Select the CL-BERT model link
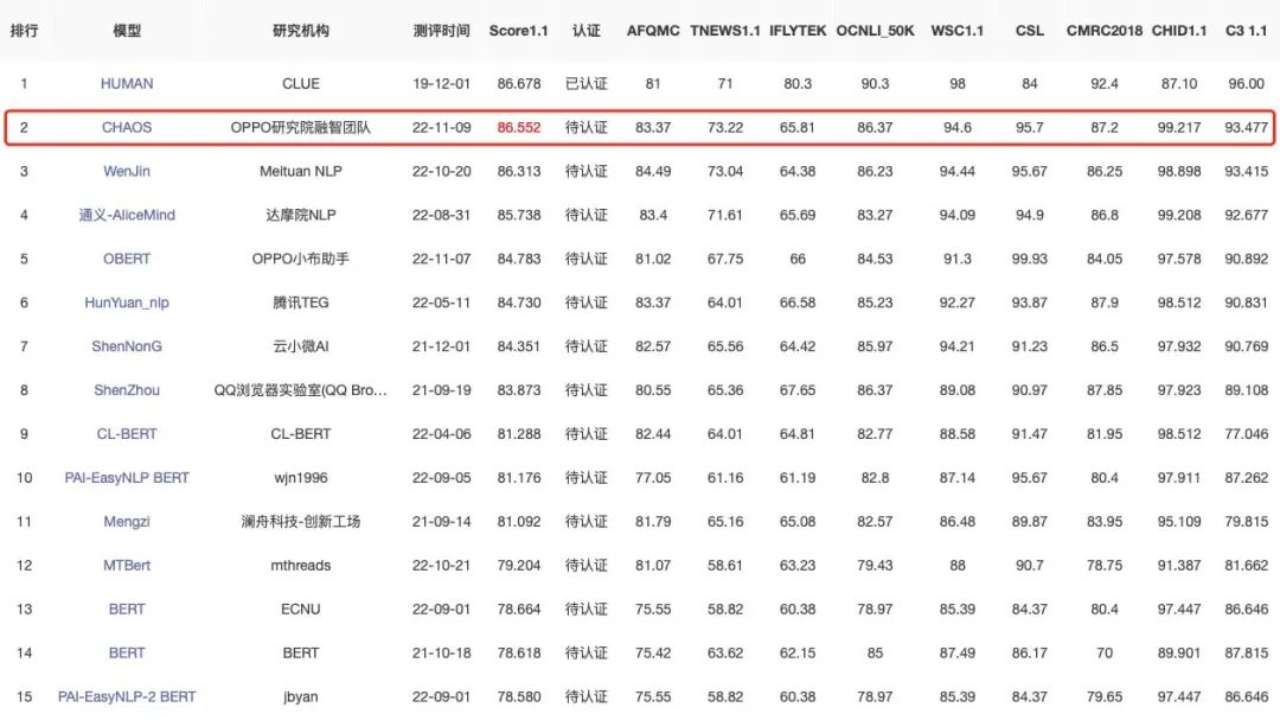Screen dimensions: 1280x720 click(127, 434)
